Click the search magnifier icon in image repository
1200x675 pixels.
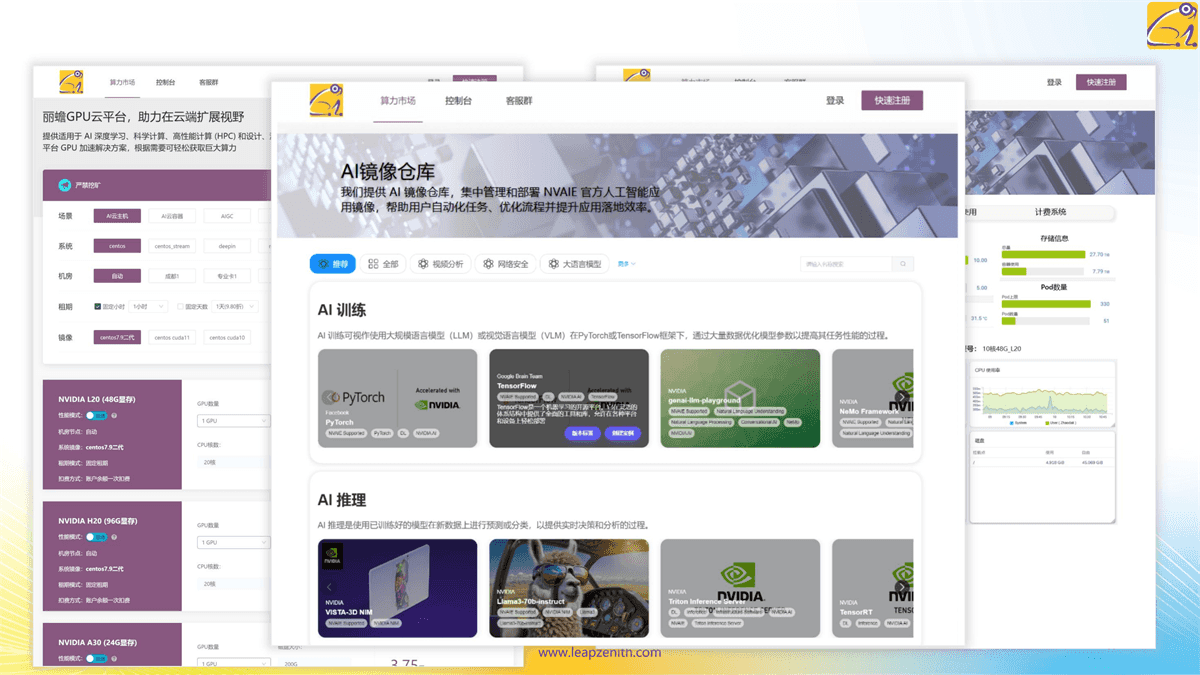pos(902,264)
